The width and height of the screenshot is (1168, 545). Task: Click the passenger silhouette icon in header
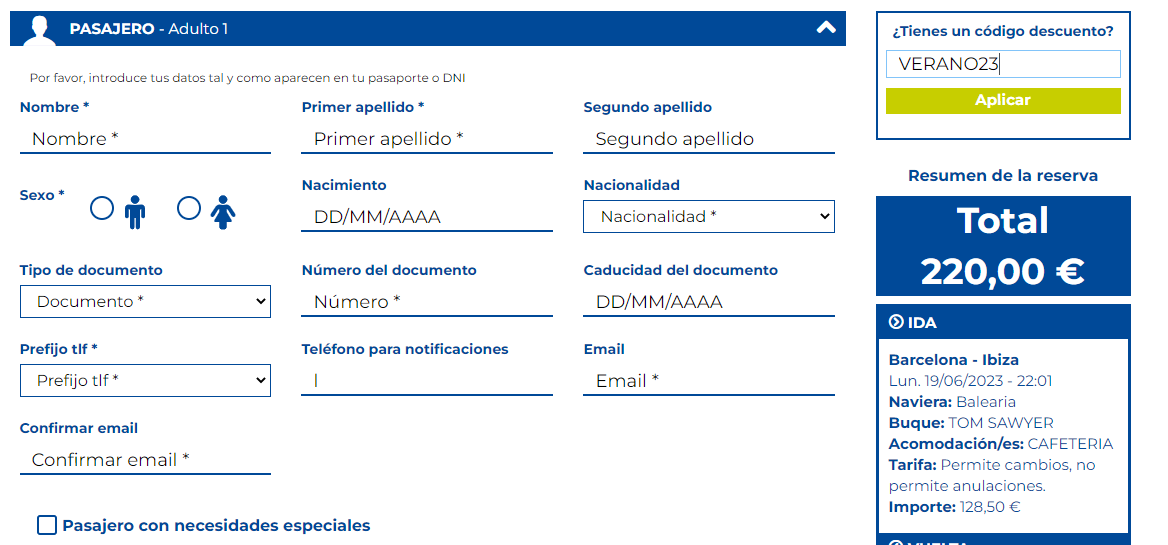click(x=39, y=29)
